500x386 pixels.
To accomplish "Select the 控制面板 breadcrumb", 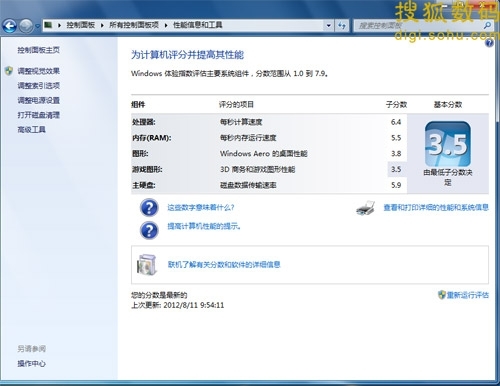I will click(81, 25).
